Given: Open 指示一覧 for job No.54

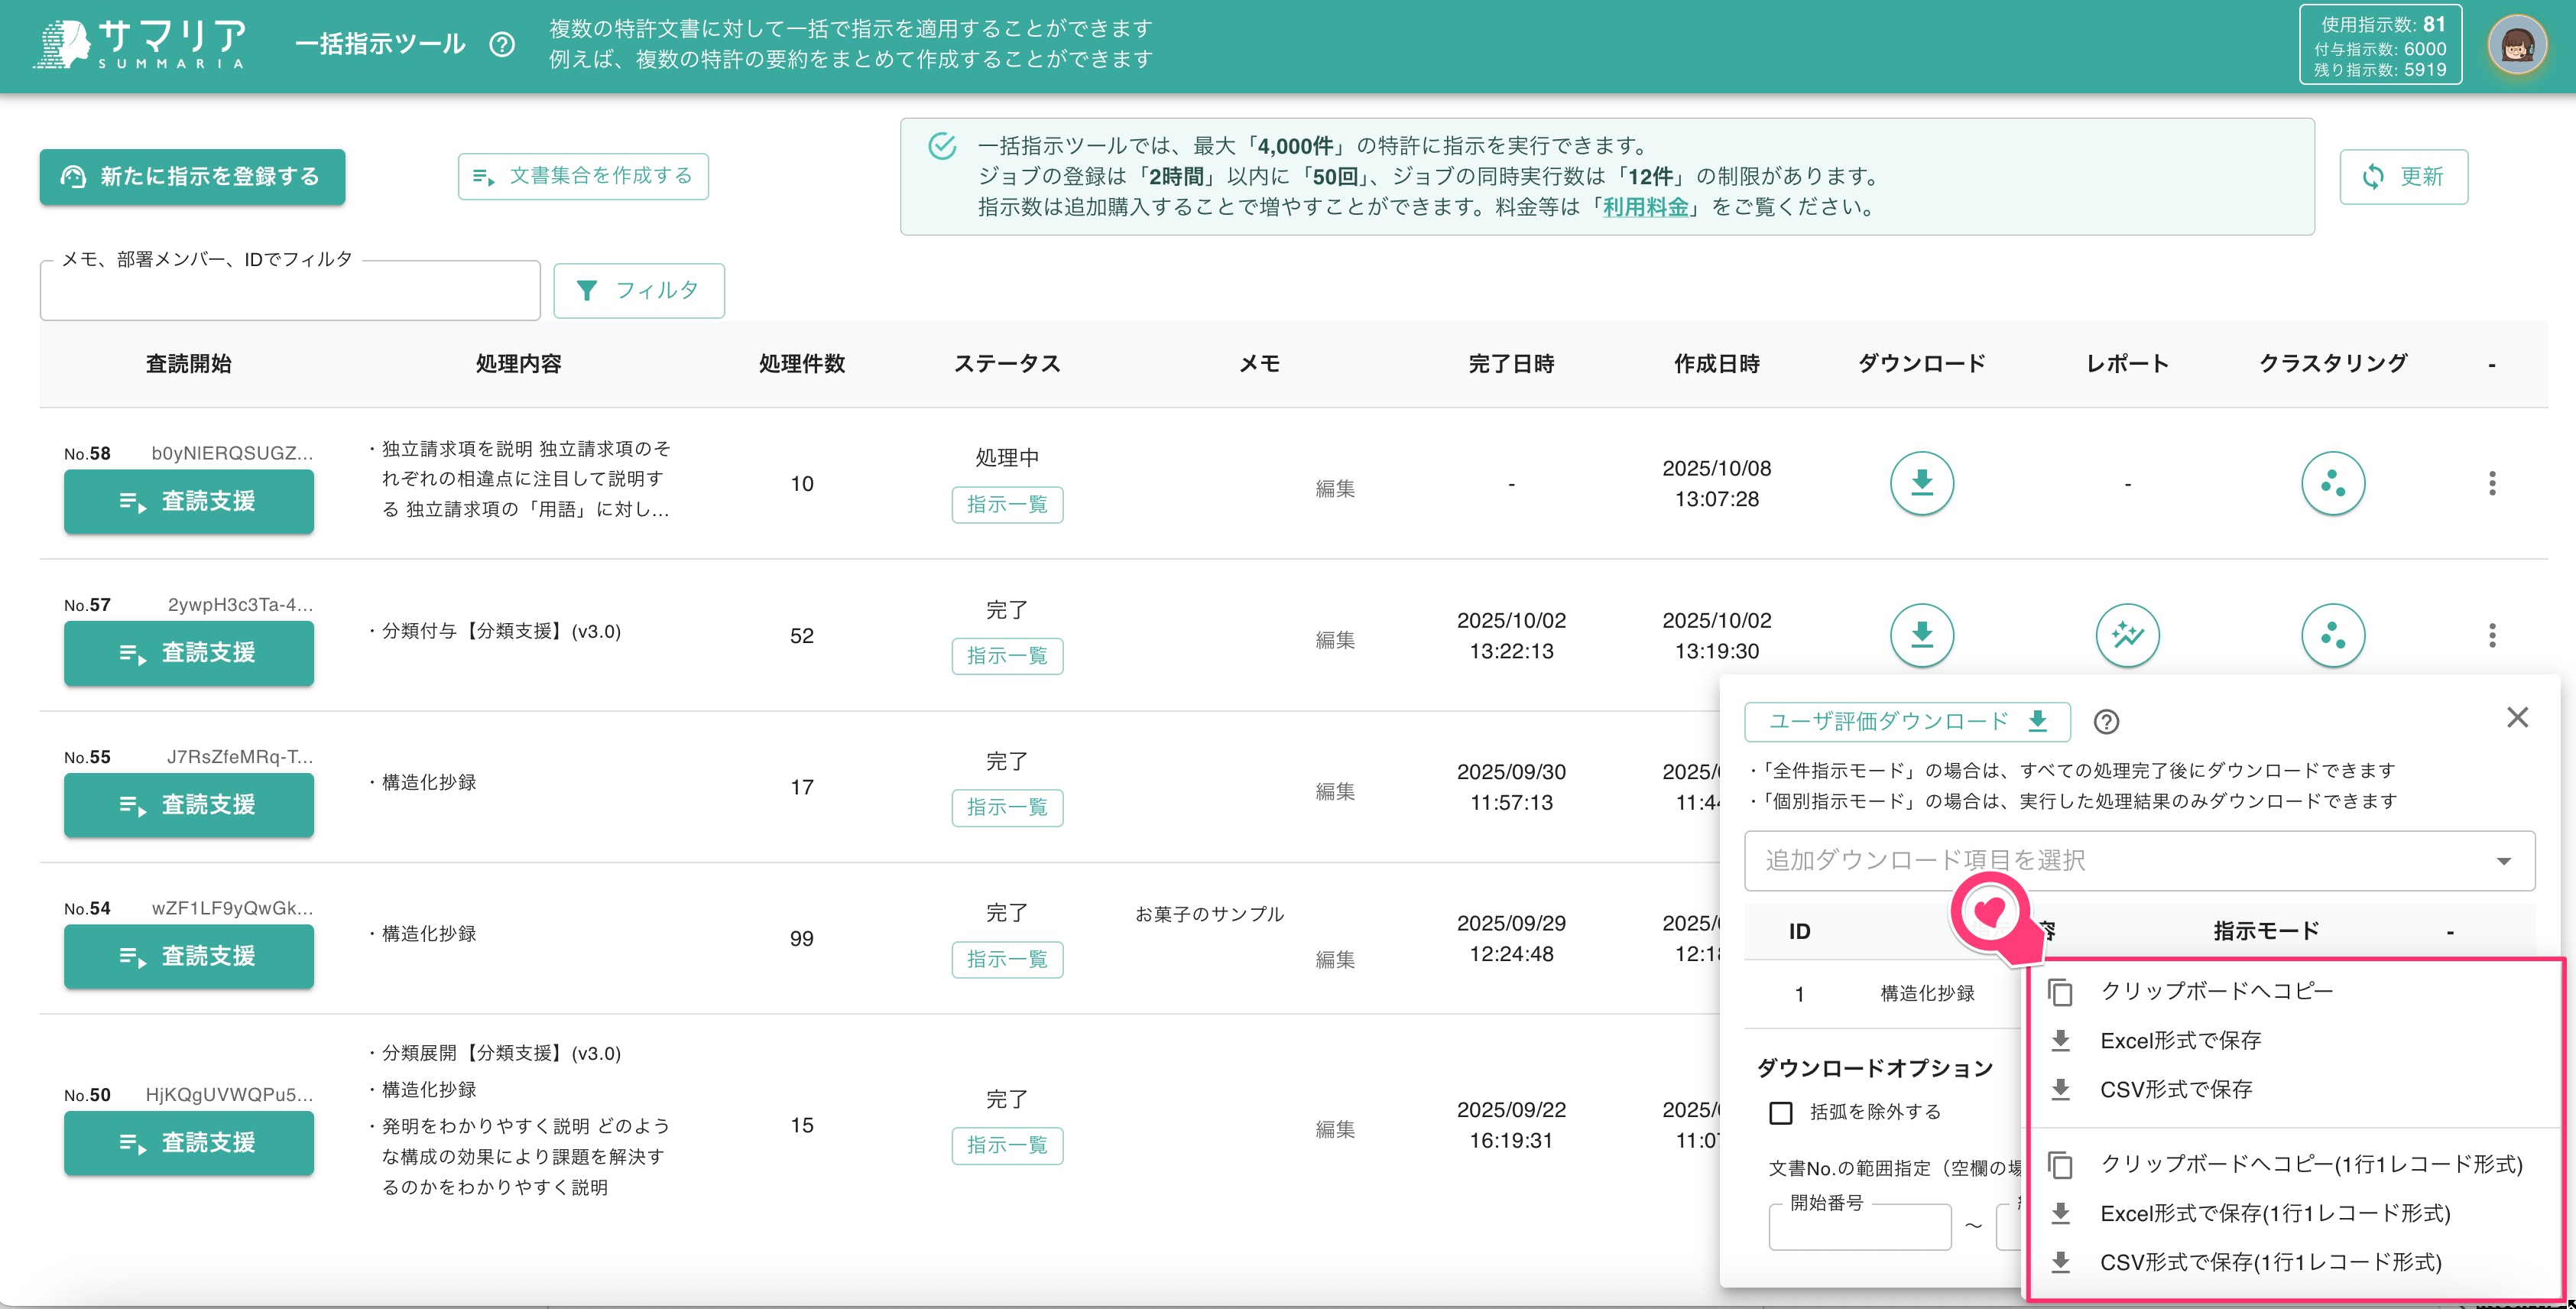Looking at the screenshot, I should [1007, 959].
